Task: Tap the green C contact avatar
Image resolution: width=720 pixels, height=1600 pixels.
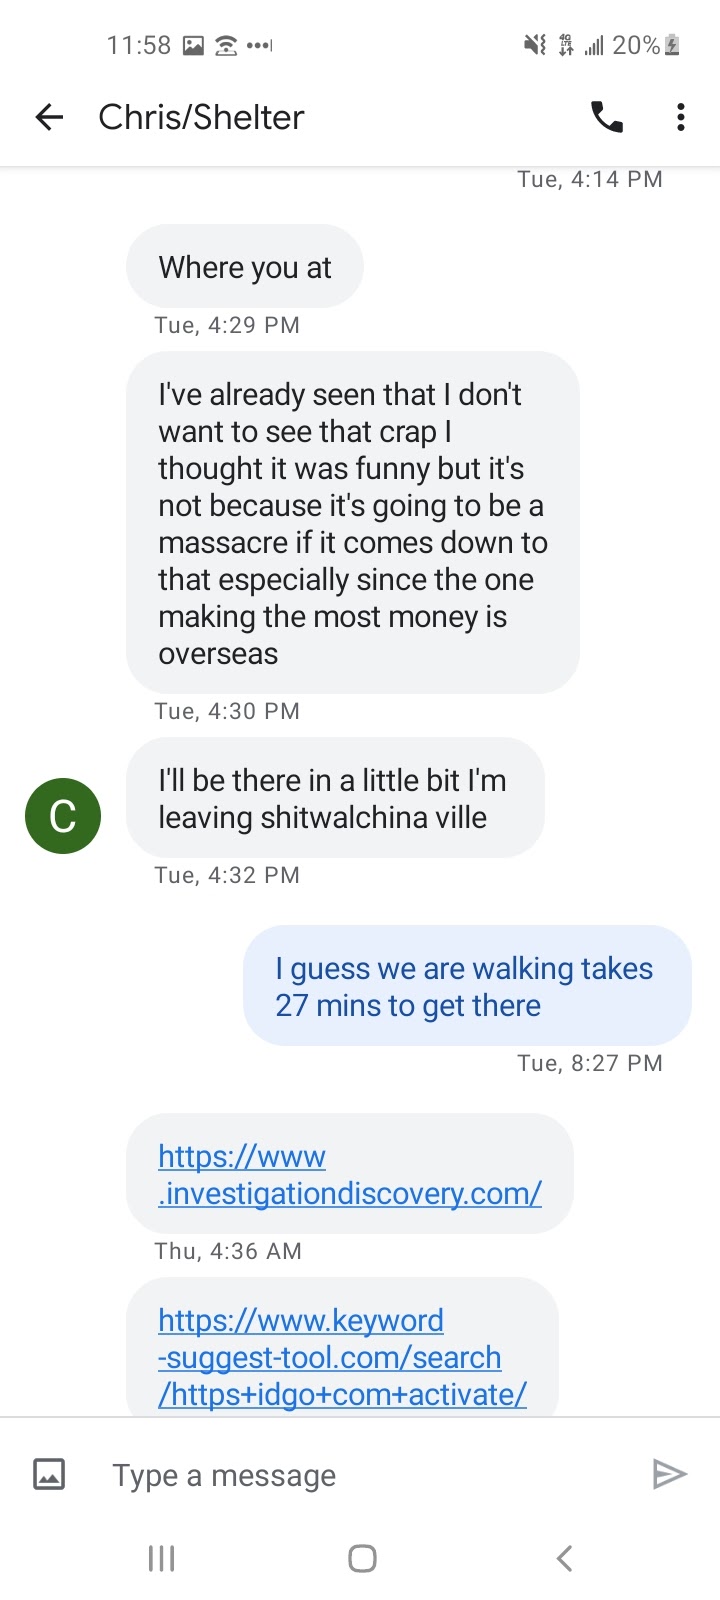Action: [x=63, y=816]
